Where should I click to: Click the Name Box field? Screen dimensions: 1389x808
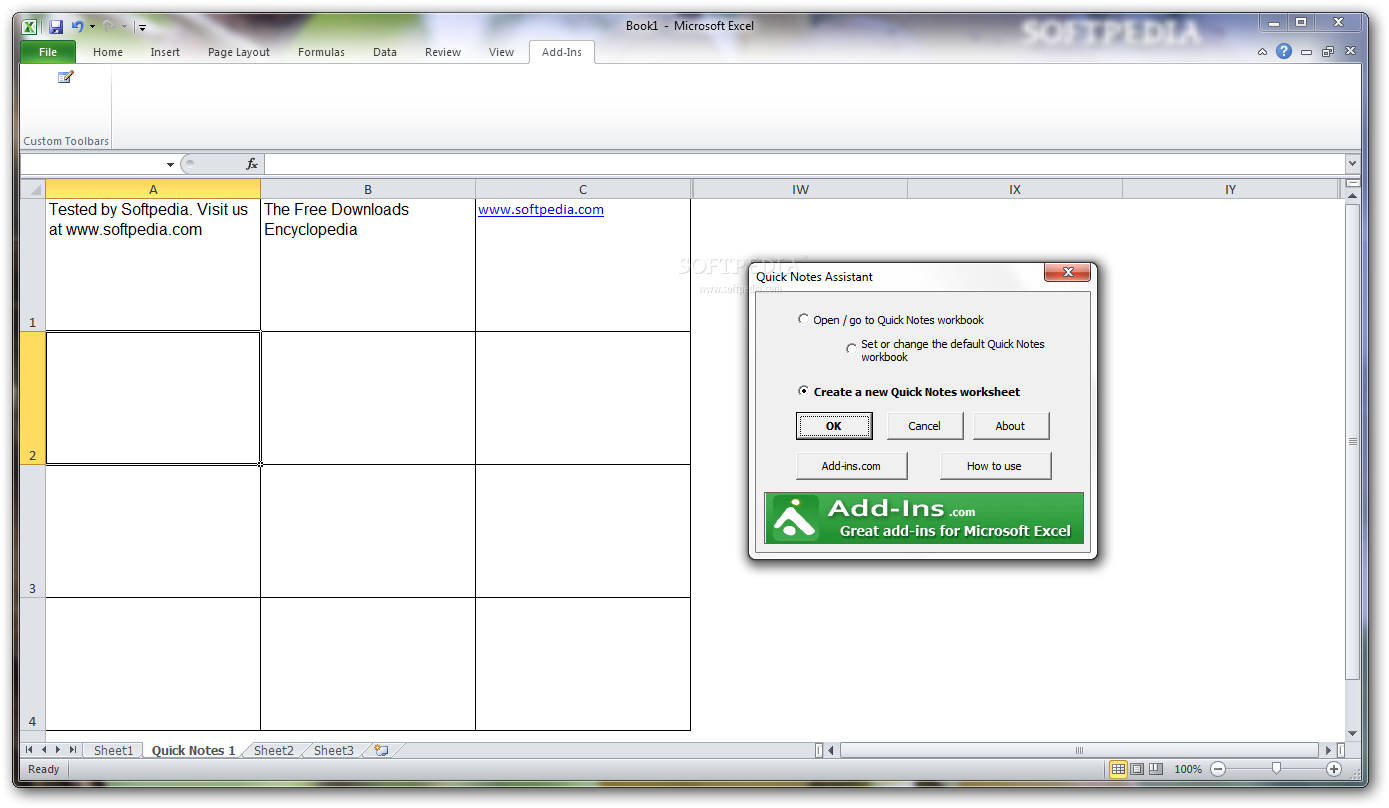click(92, 164)
